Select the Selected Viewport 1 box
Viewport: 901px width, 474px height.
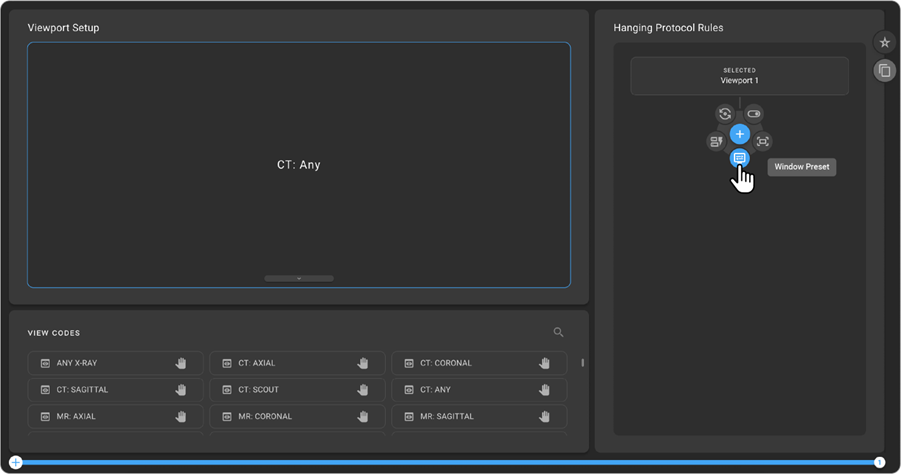click(x=739, y=76)
